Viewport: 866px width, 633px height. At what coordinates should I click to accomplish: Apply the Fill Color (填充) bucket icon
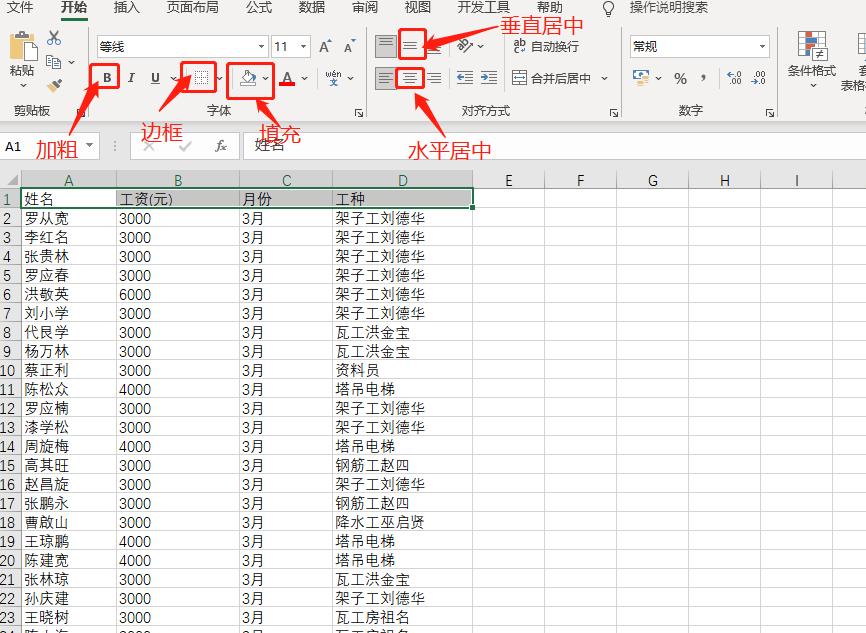[248, 78]
